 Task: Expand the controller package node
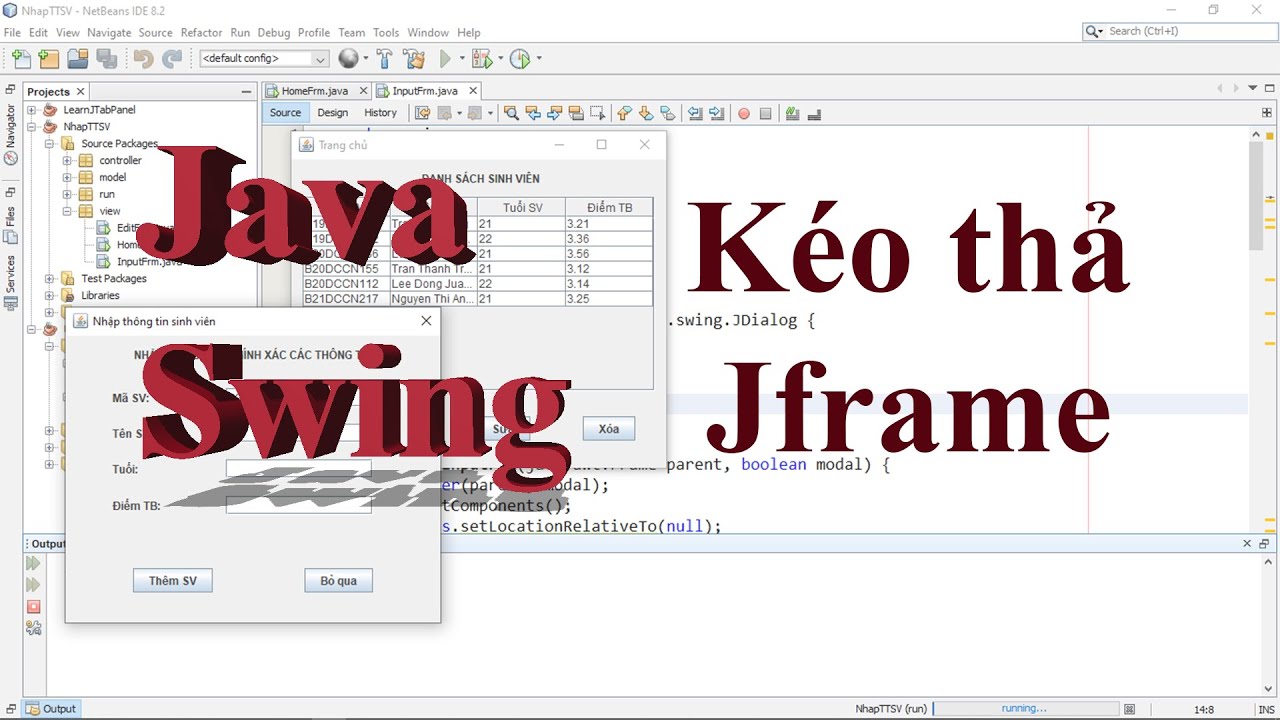point(68,160)
